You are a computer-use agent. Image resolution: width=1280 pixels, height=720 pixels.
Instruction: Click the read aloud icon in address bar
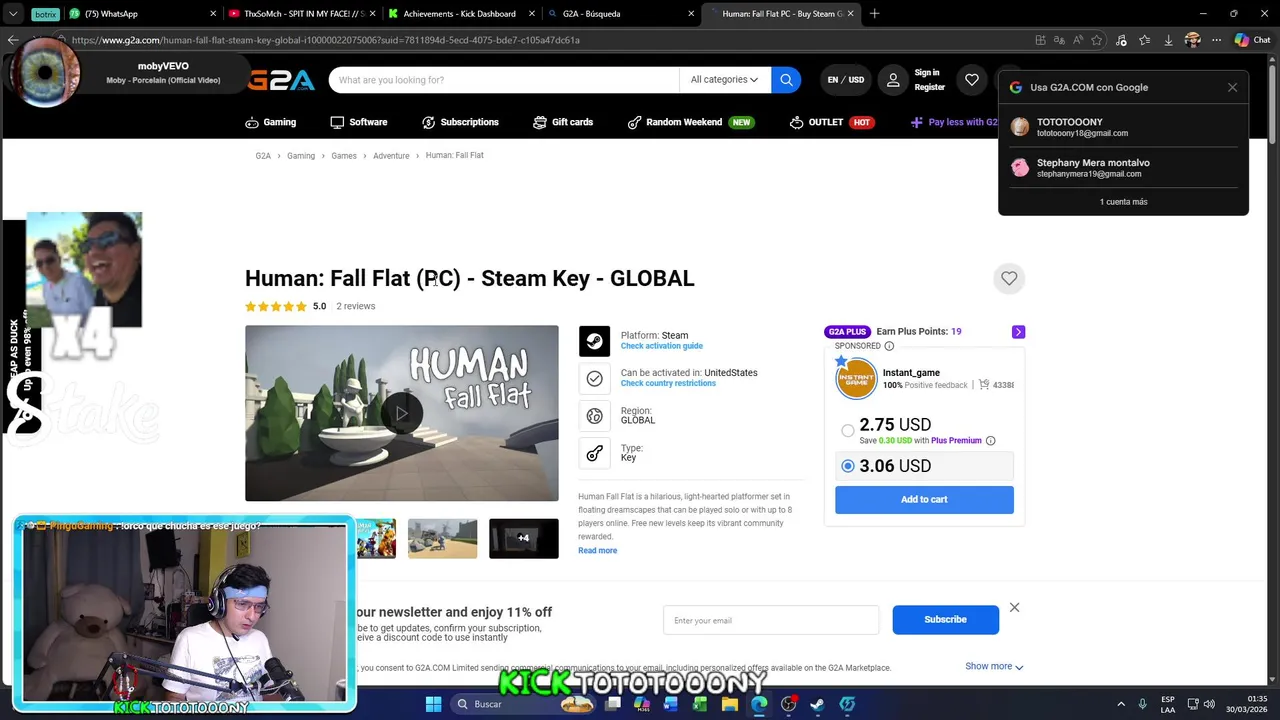coord(1078,40)
